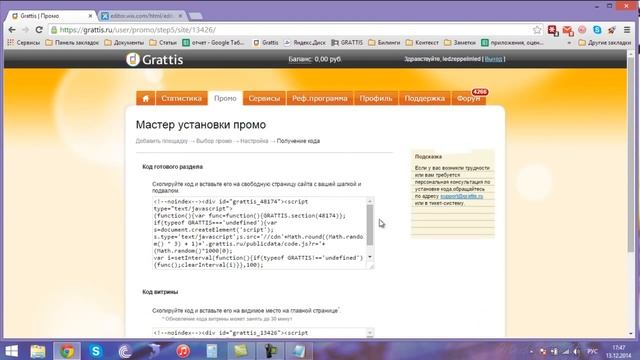This screenshot has width=640, height=360.
Task: Click the rocket extension icon in toolbar
Action: pyautogui.click(x=611, y=30)
